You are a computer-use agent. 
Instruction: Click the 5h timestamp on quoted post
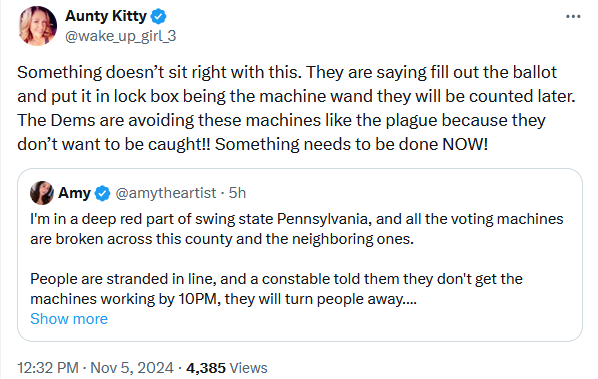(237, 193)
